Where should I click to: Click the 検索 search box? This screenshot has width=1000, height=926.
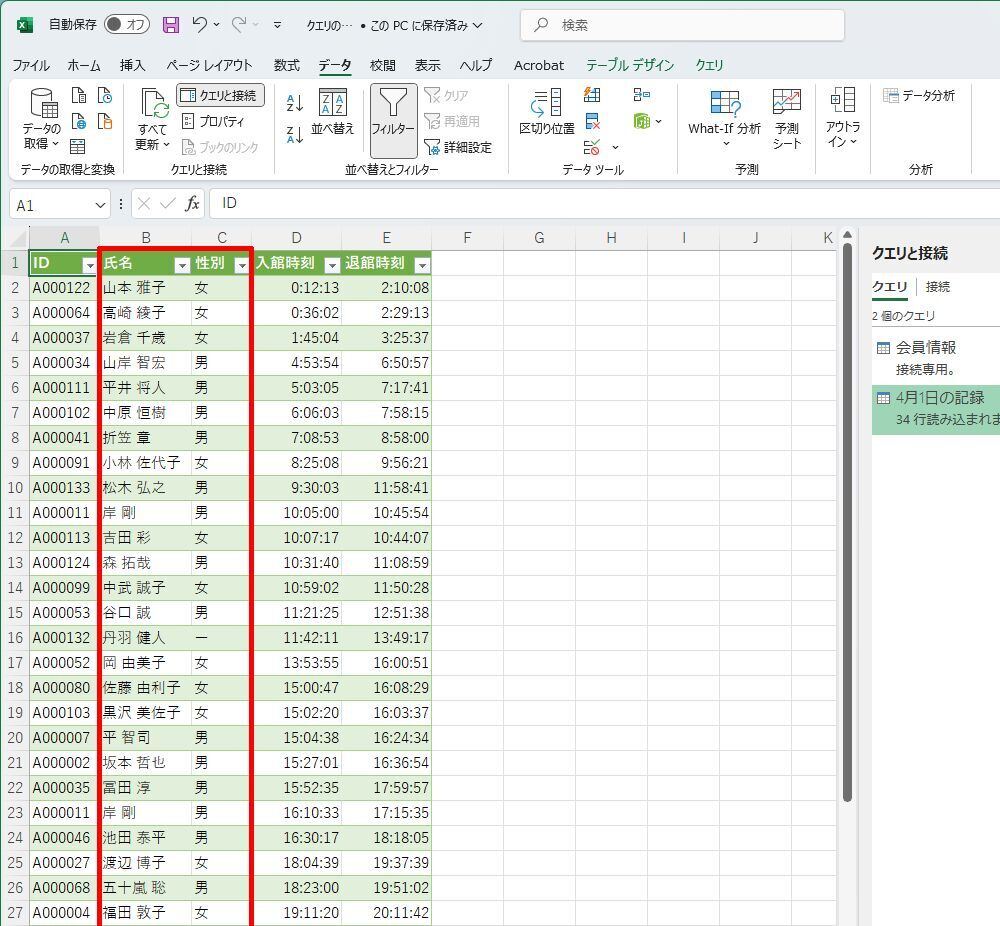[x=682, y=26]
